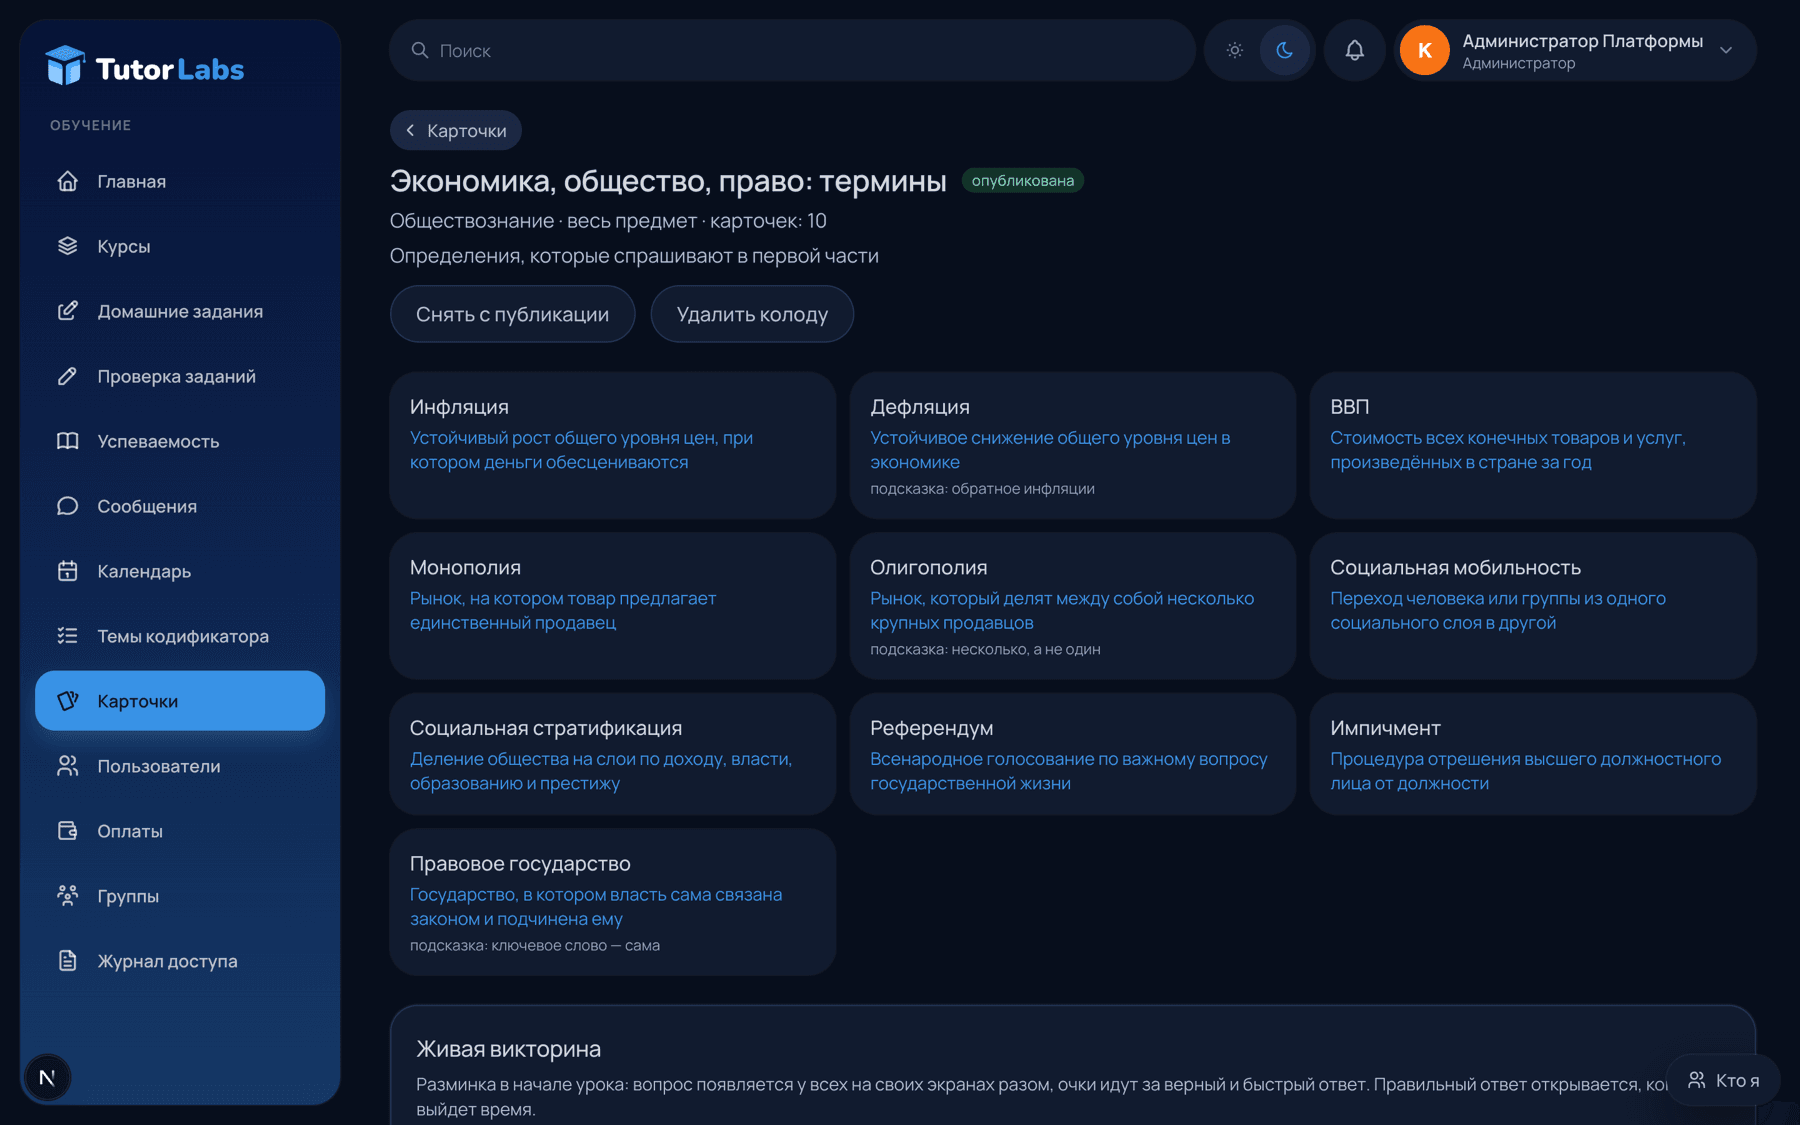Switch to dark theme with moon toggle
The height and width of the screenshot is (1125, 1800).
[x=1285, y=50]
